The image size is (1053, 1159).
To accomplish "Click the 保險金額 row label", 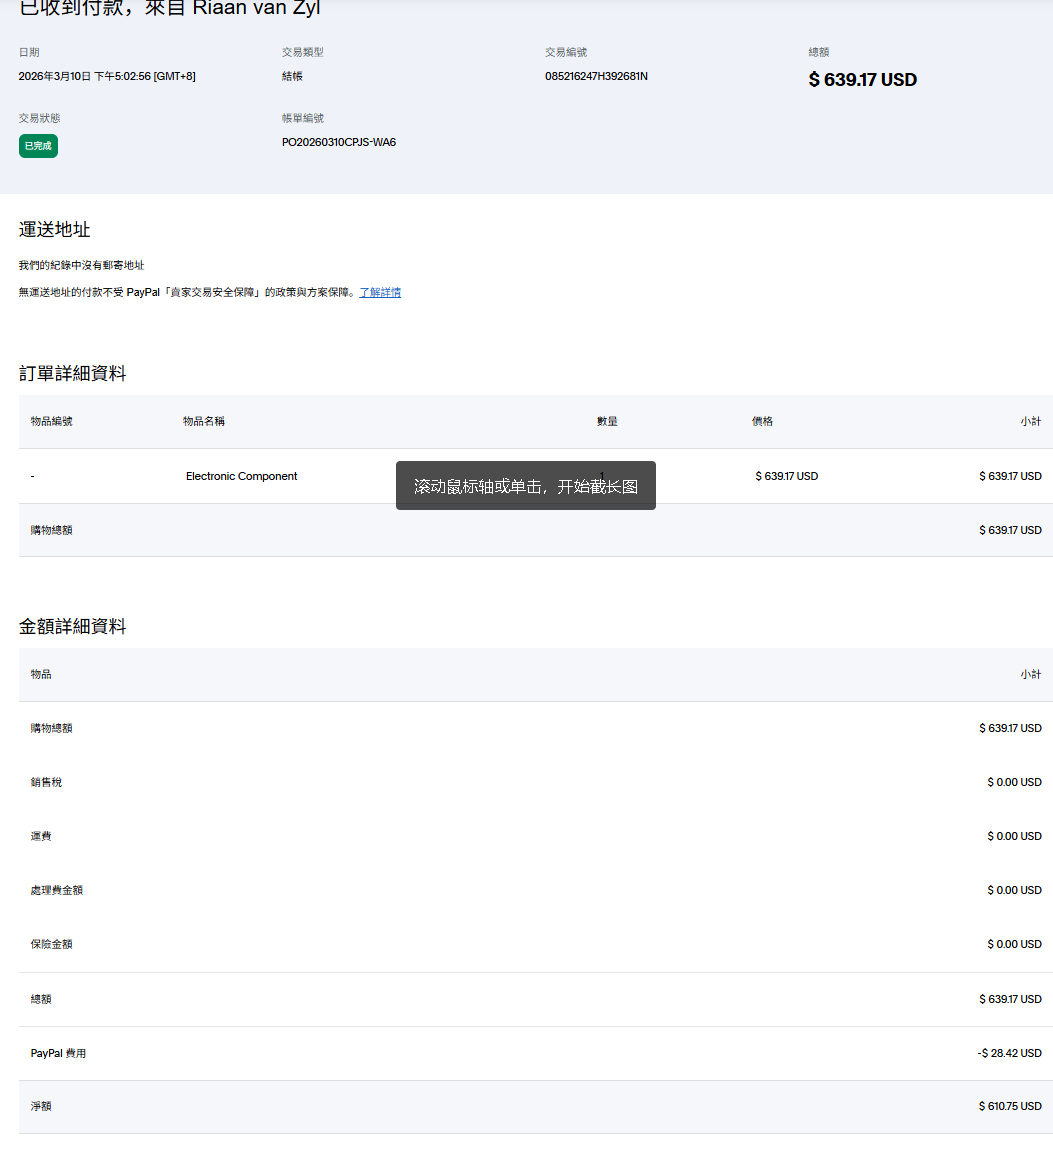I will coord(51,944).
